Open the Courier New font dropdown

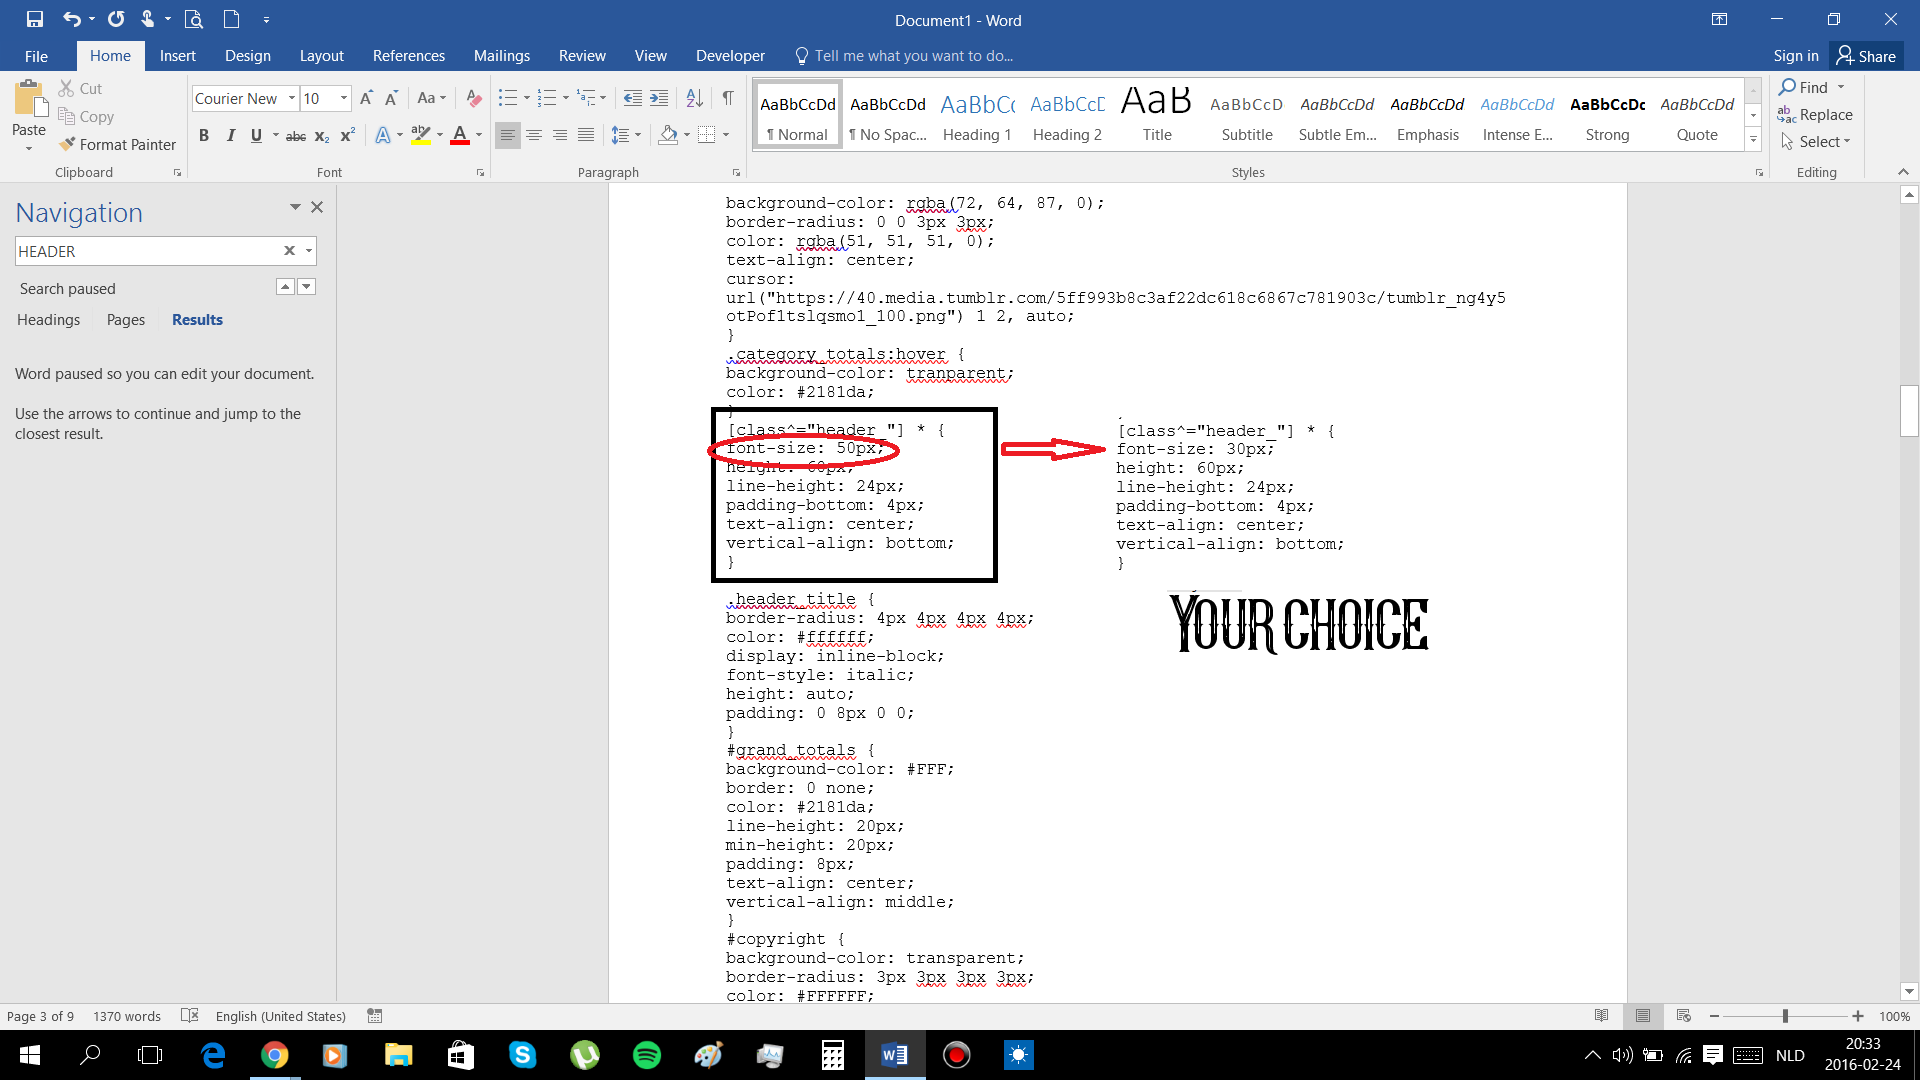[292, 98]
